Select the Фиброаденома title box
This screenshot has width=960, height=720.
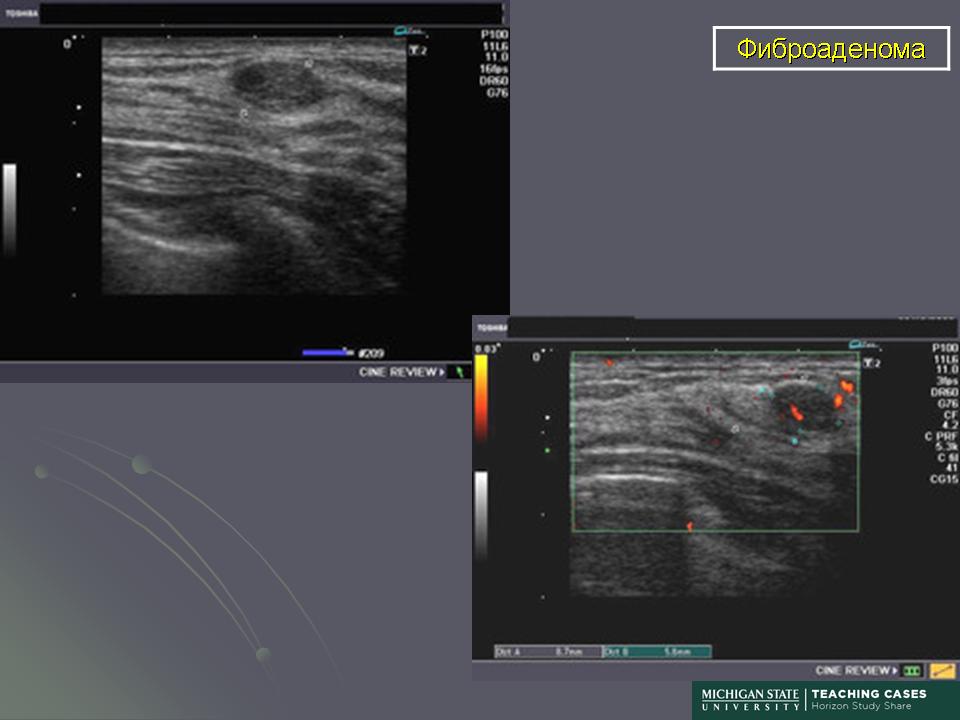[x=831, y=48]
